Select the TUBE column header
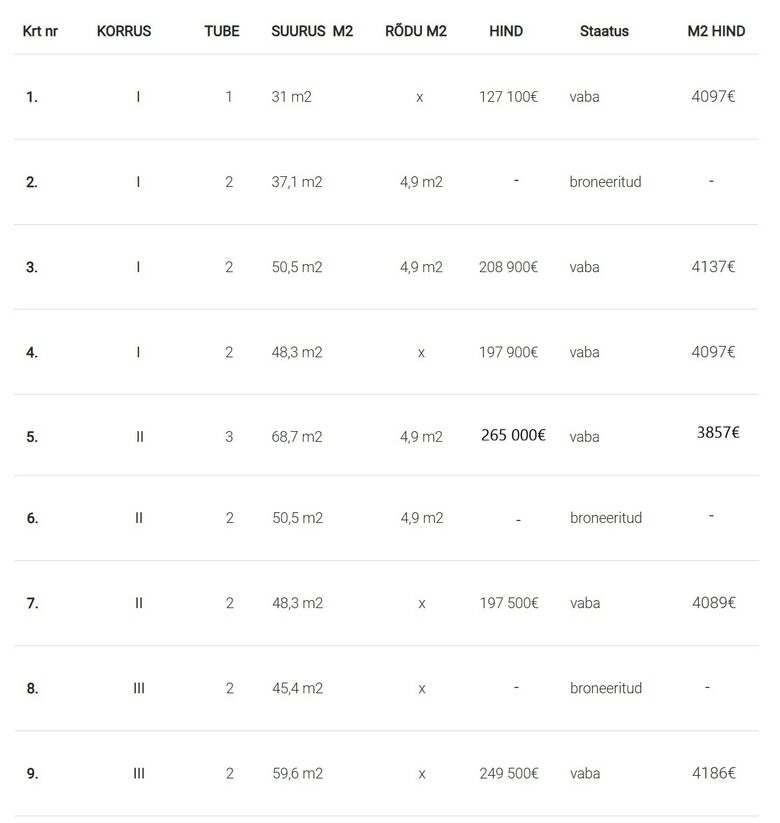 [x=222, y=31]
